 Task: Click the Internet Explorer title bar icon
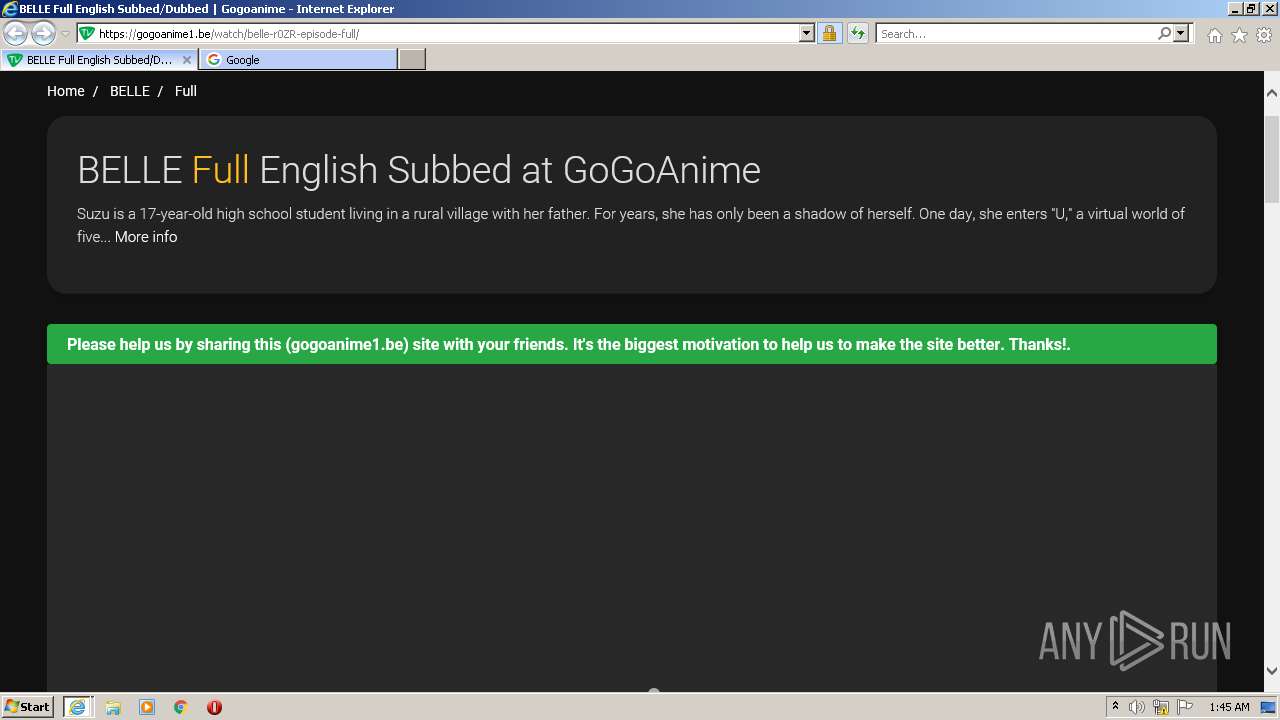point(10,9)
